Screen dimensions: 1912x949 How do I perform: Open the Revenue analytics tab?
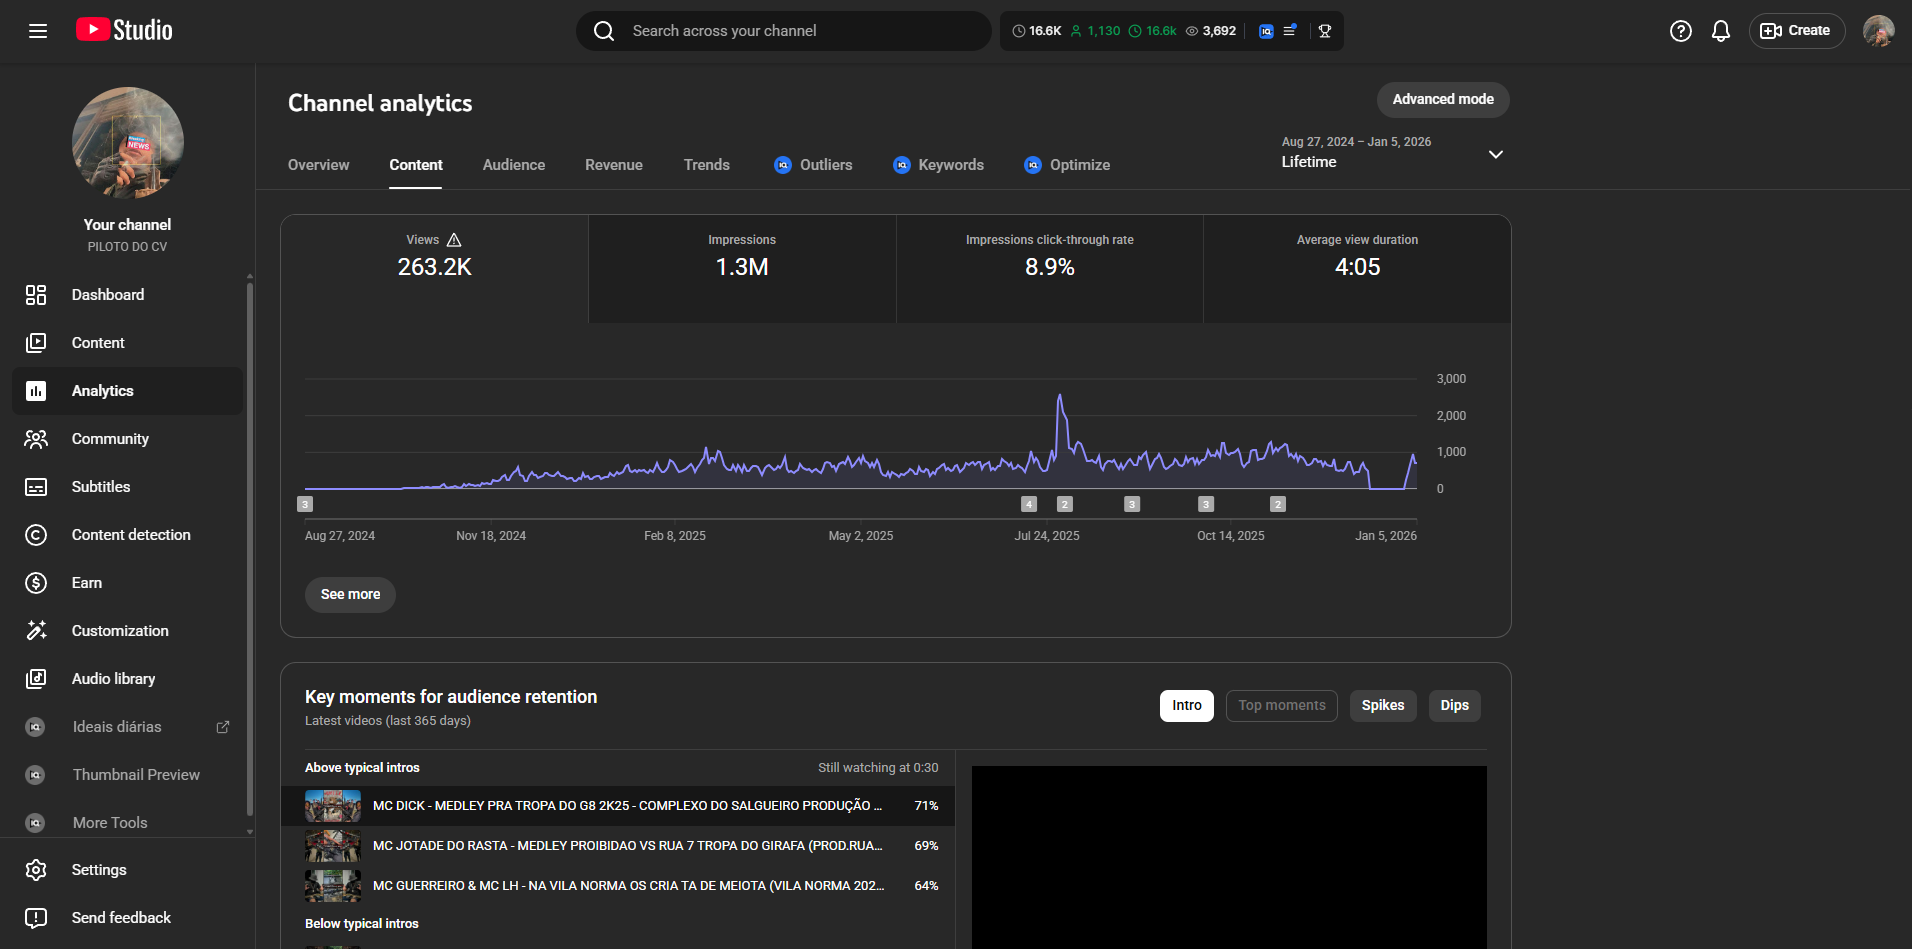(x=613, y=165)
